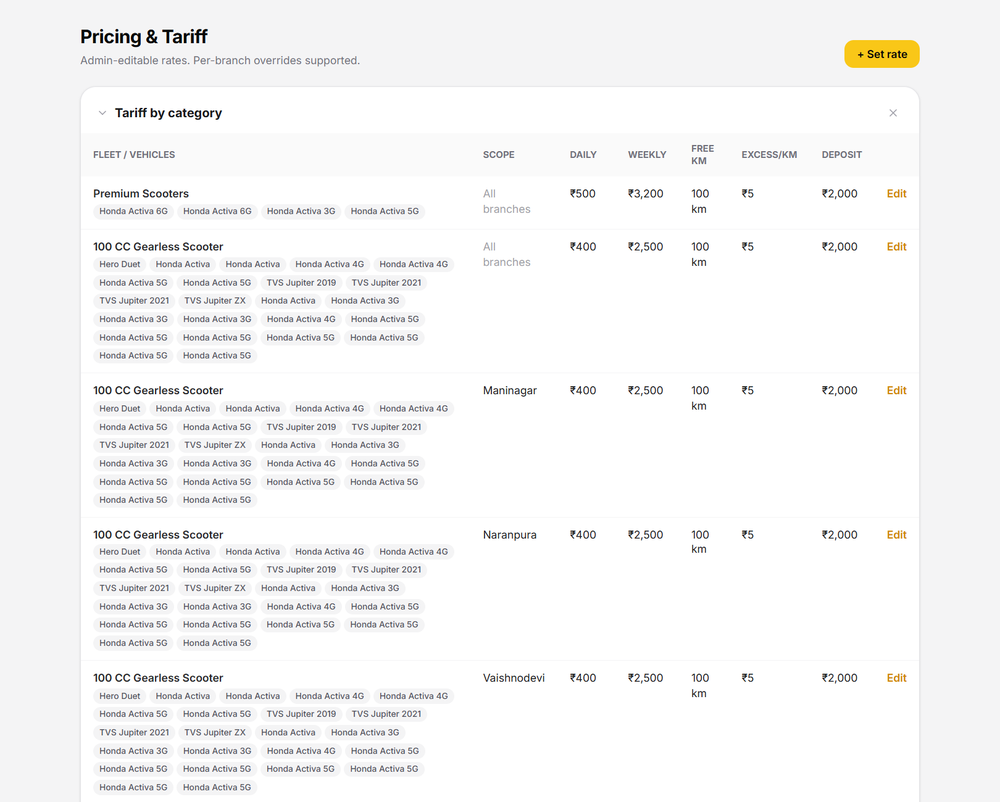
Task: Collapse the Tariff by category section
Action: tap(102, 113)
